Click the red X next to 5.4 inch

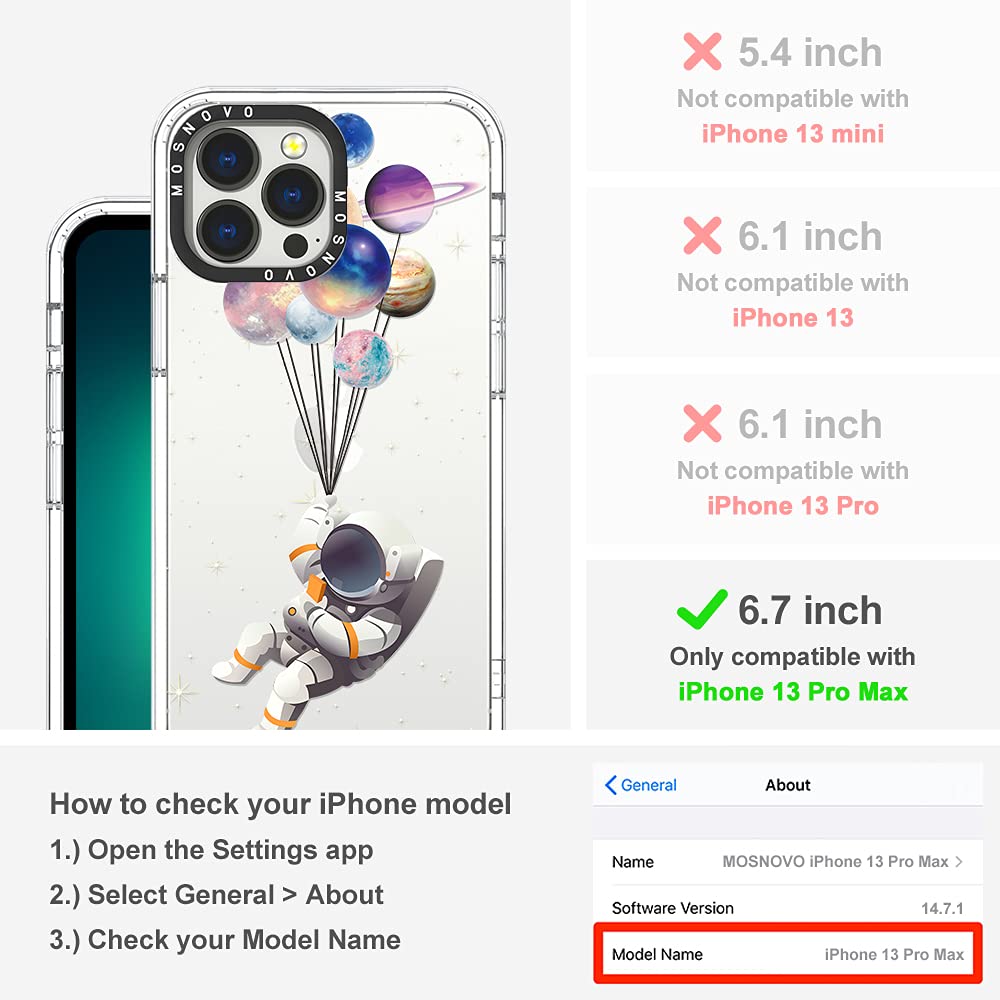[702, 52]
